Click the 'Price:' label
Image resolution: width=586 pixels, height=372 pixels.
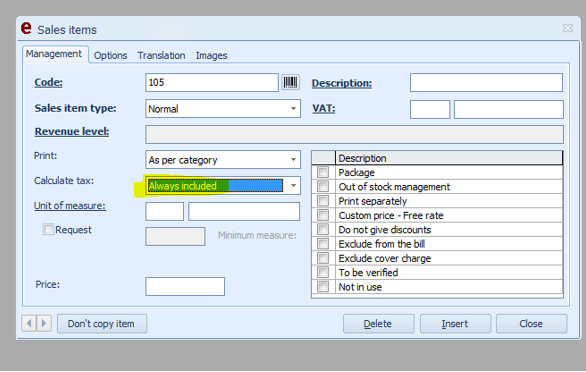[47, 284]
